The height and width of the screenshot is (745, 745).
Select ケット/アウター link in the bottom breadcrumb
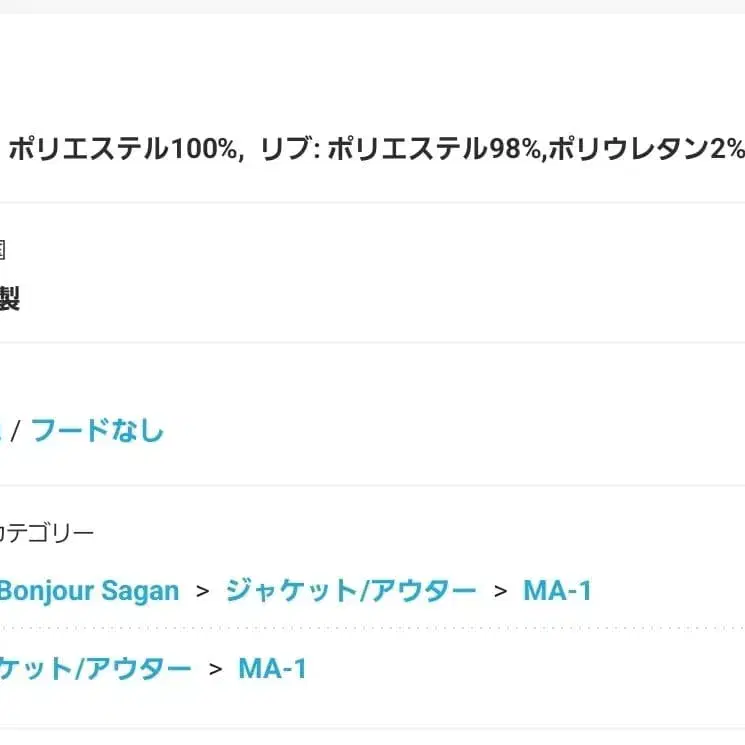tap(95, 668)
